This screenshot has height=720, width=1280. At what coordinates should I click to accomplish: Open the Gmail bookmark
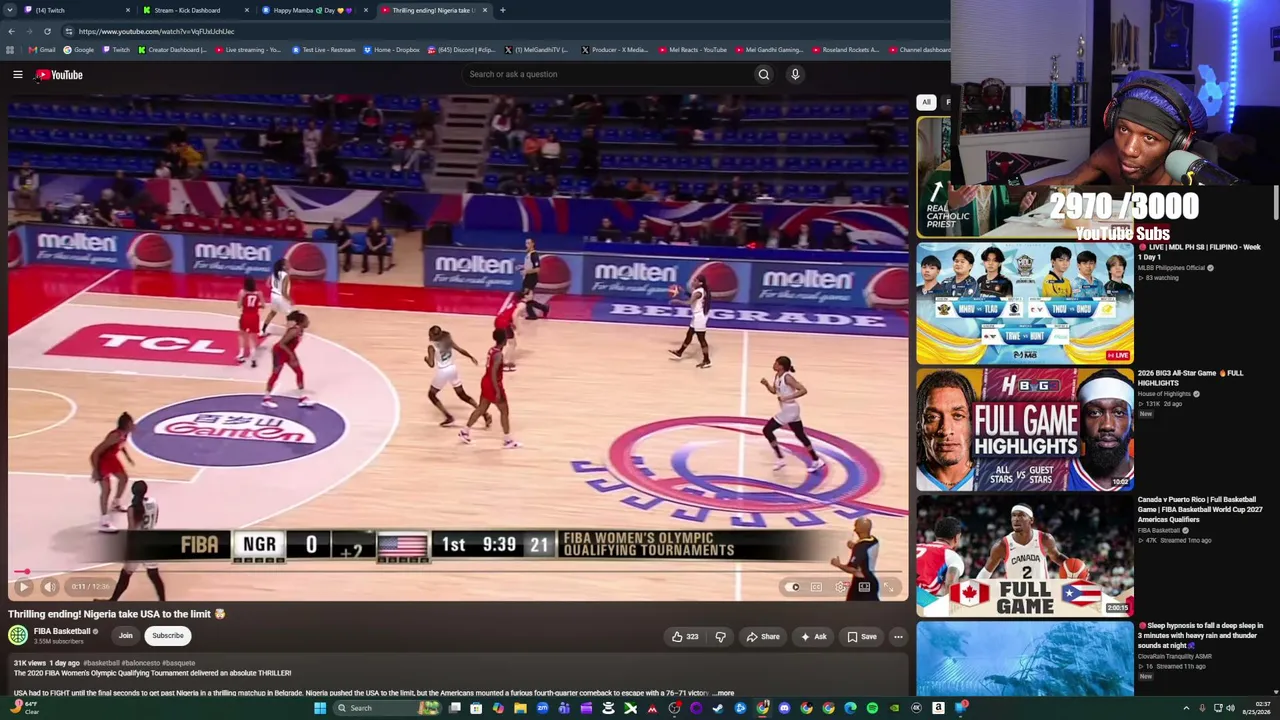pyautogui.click(x=42, y=50)
